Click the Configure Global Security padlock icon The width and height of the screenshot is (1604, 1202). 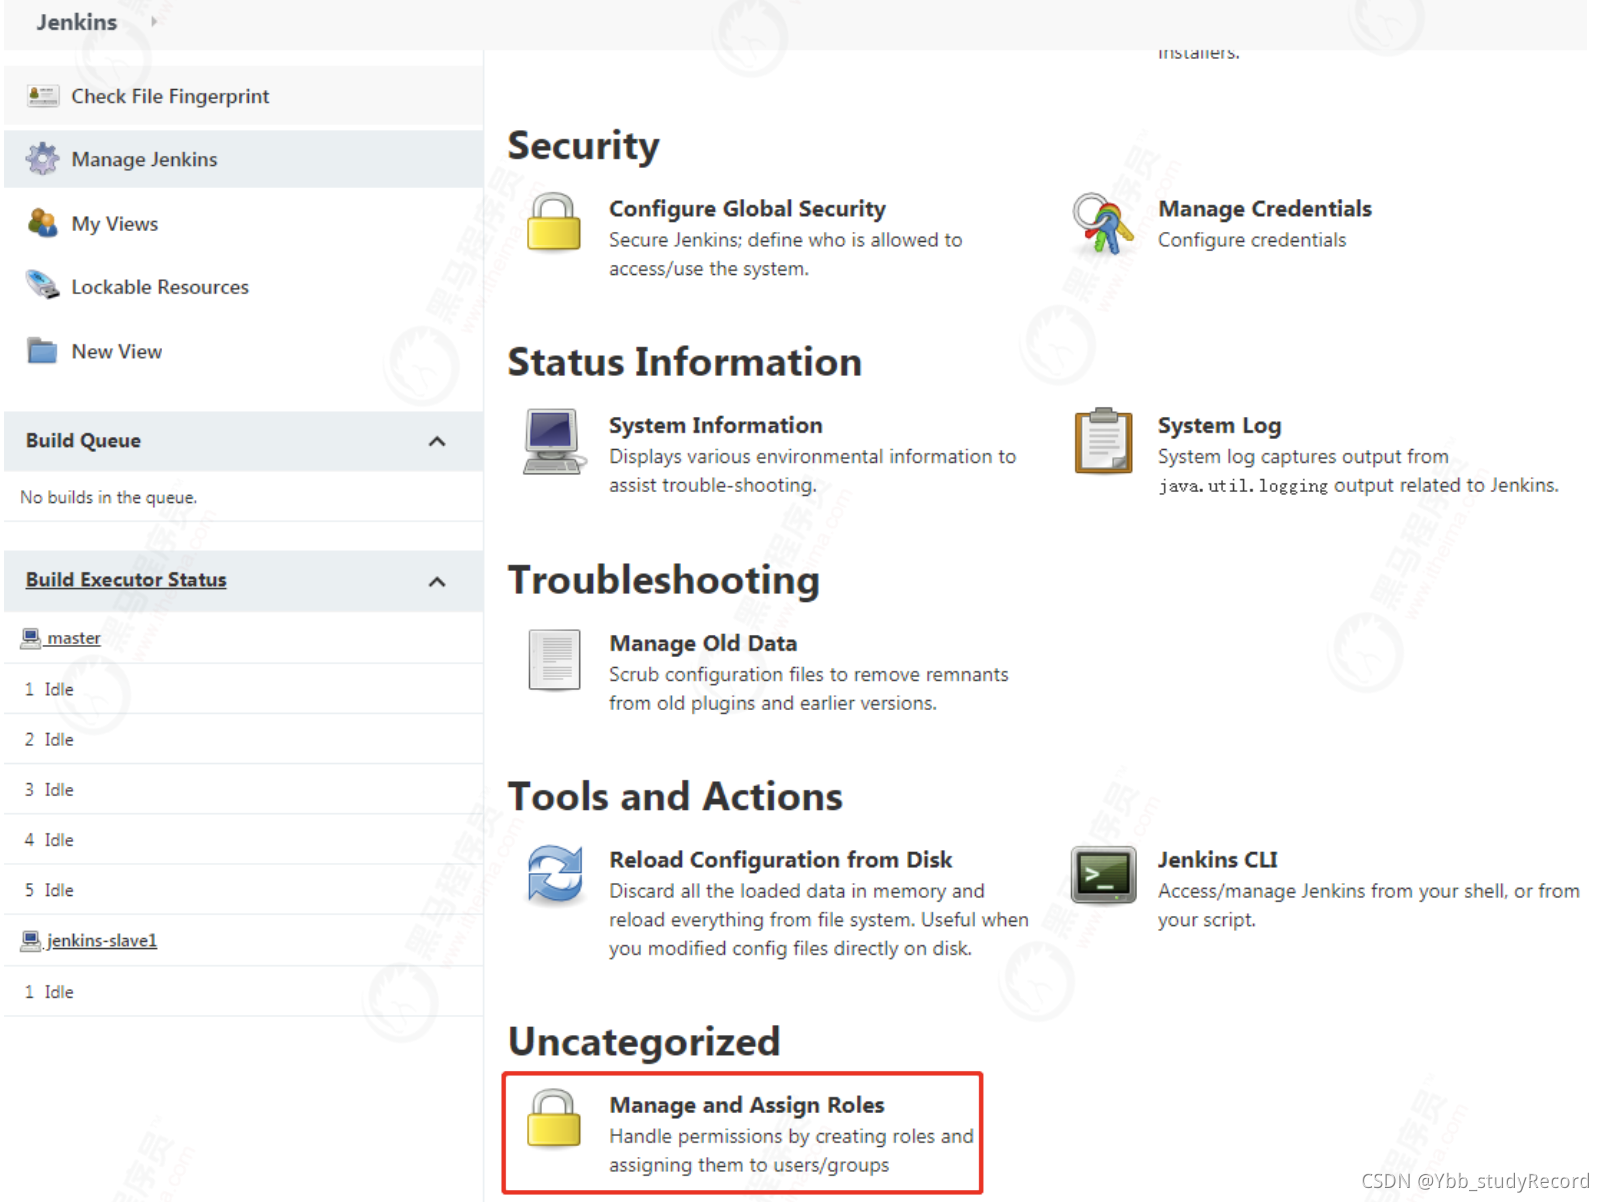tap(554, 222)
